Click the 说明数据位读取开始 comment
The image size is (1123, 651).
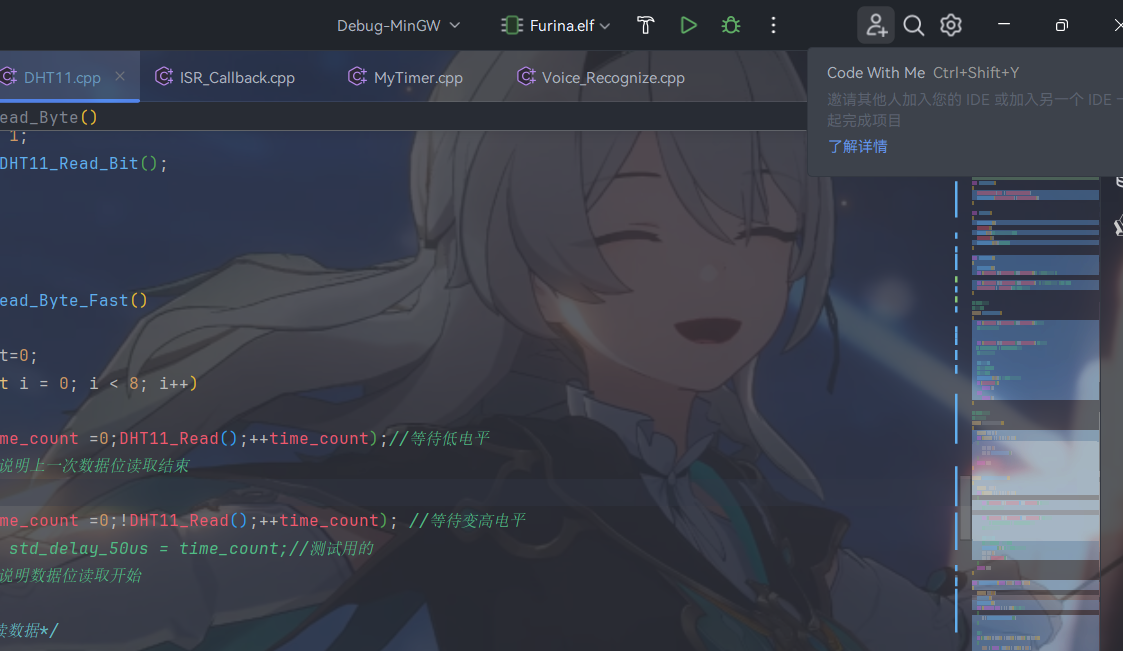pos(70,576)
